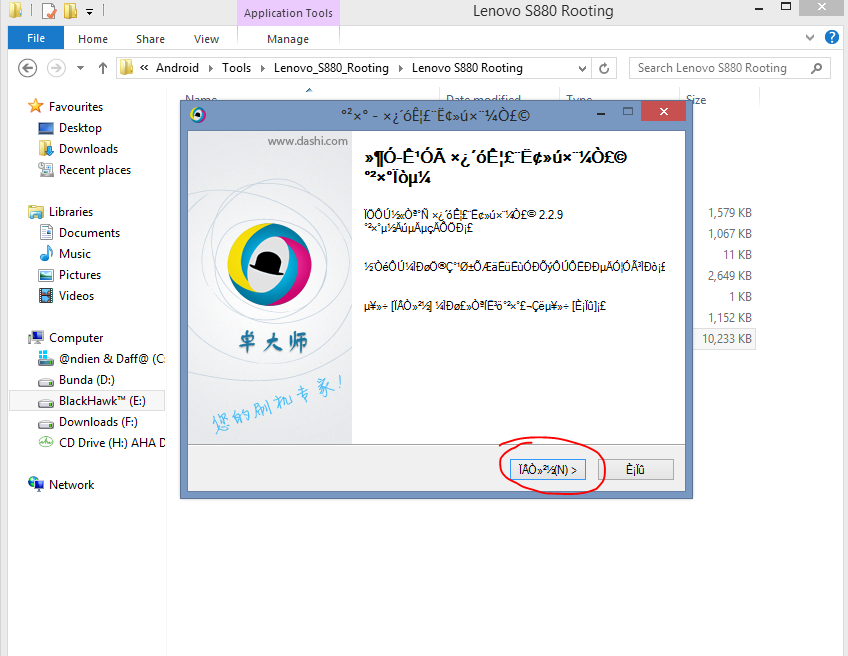Viewport: 848px width, 656px height.
Task: Open the Customize Quick Access Toolbar dropdown
Action: 89,11
